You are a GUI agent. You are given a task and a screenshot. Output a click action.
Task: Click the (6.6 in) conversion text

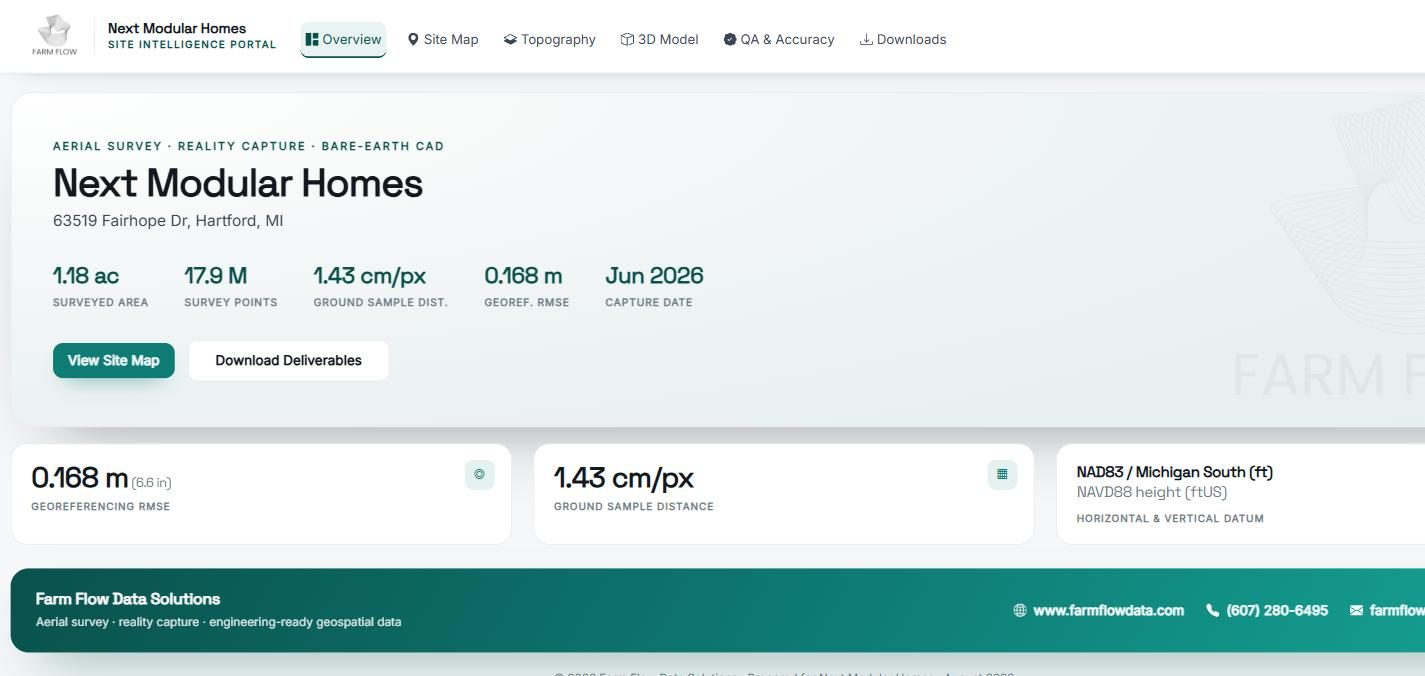tap(151, 483)
